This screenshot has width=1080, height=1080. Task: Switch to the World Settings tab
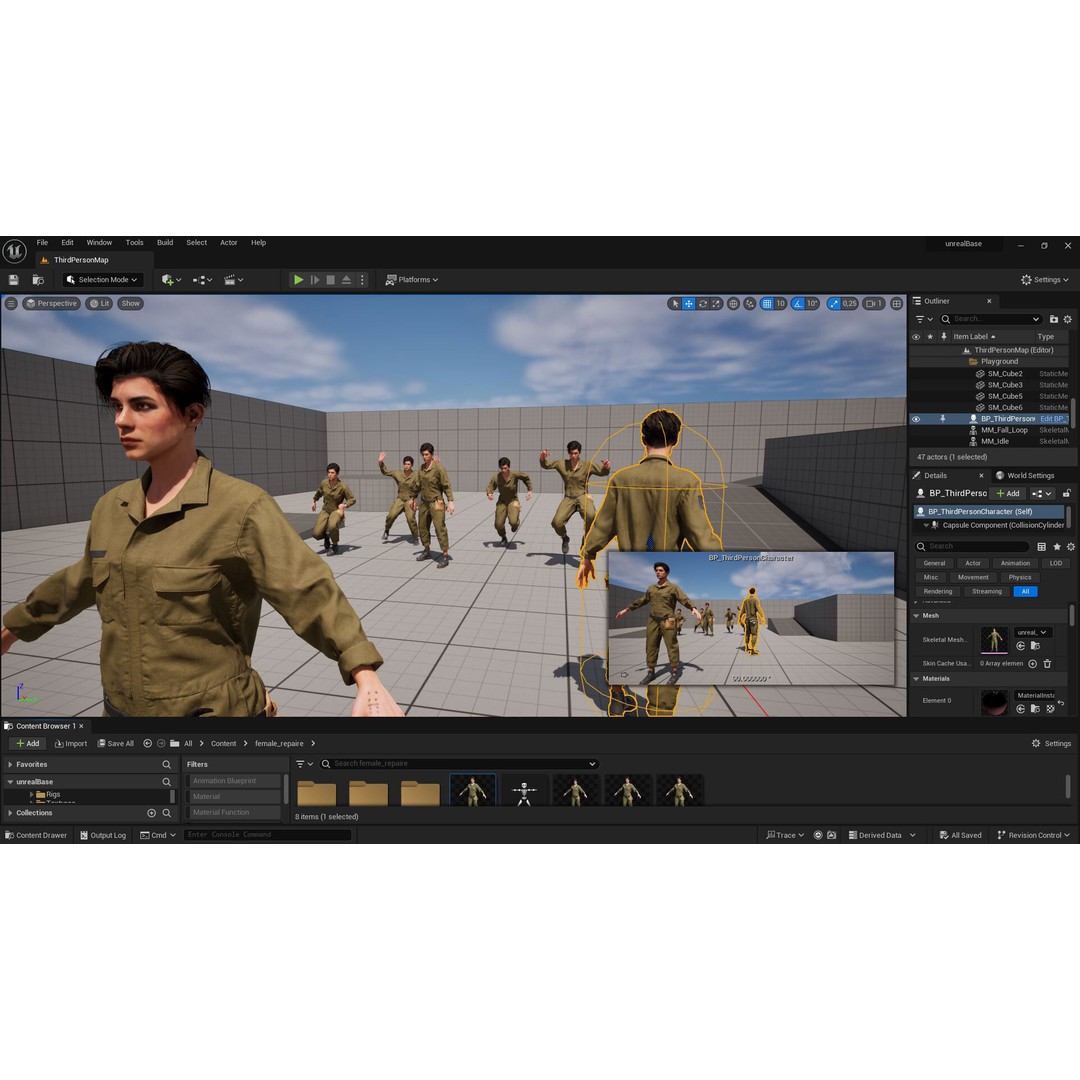click(x=1025, y=475)
